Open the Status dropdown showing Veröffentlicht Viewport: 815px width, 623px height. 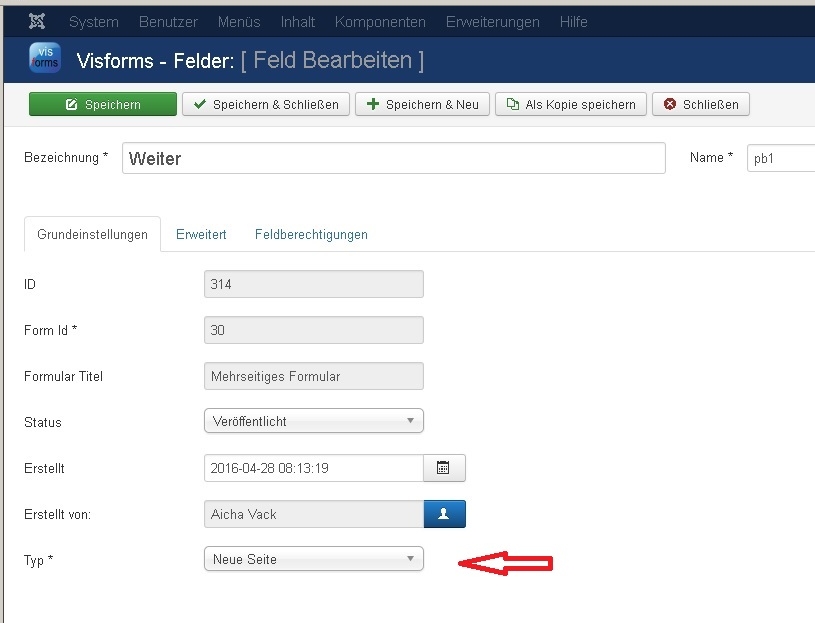[314, 421]
